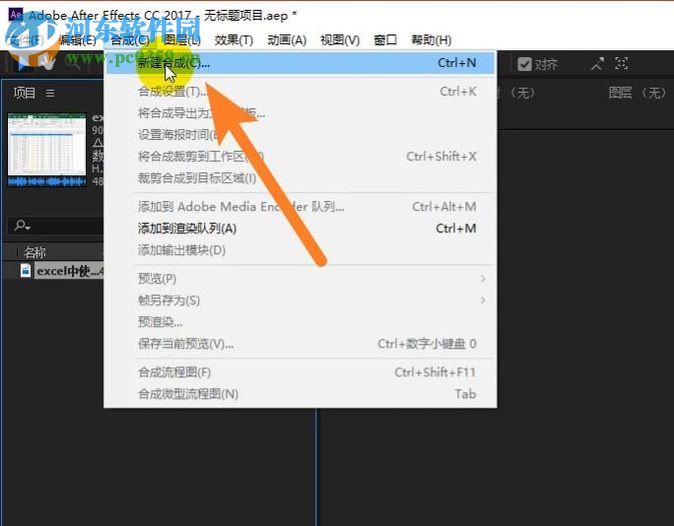Choose 添加到渲染队列(A) menu entry
The width and height of the screenshot is (674, 526).
[300, 228]
